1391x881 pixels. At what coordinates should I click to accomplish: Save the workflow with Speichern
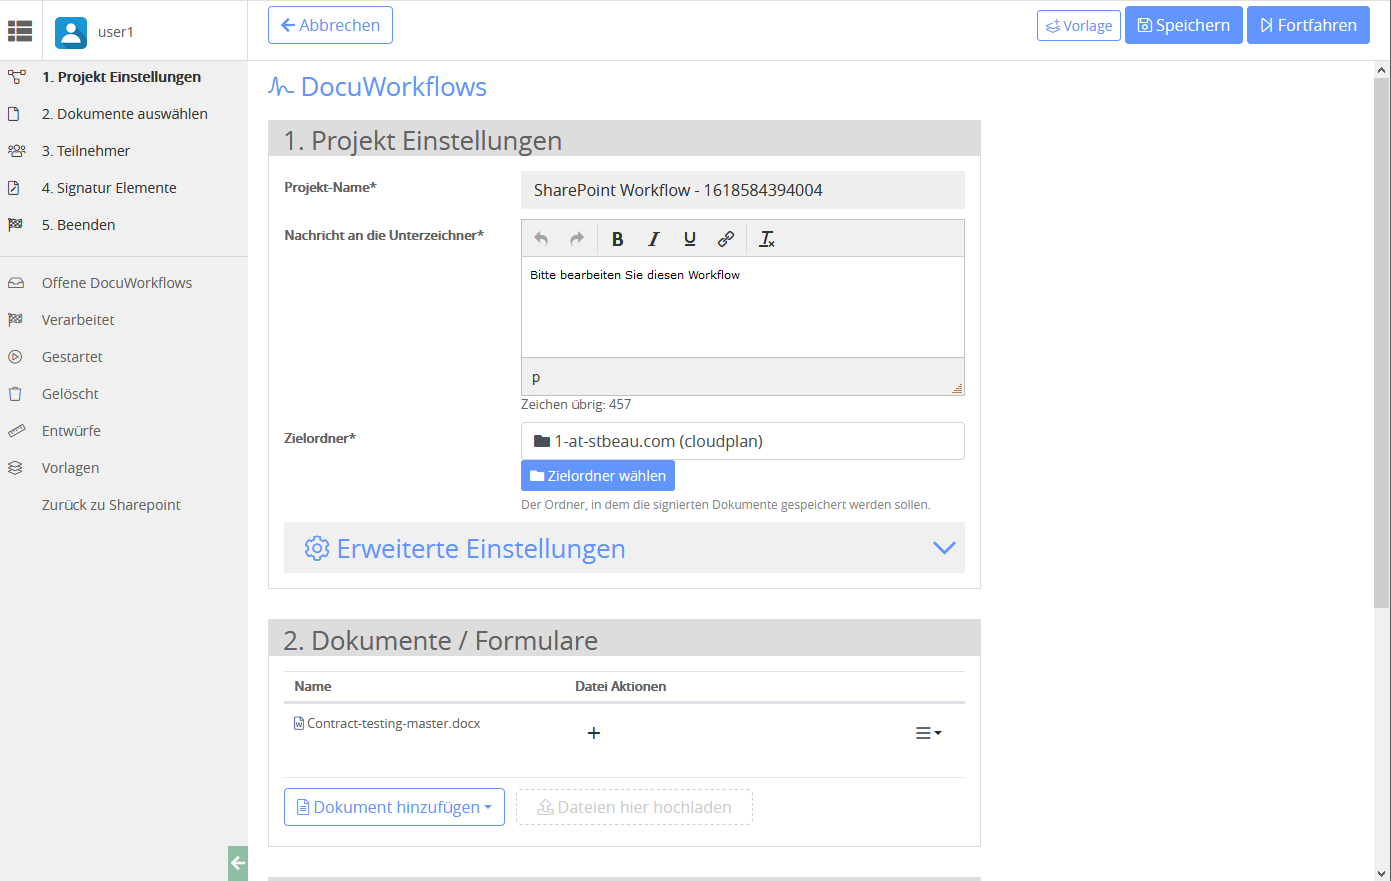(x=1183, y=24)
